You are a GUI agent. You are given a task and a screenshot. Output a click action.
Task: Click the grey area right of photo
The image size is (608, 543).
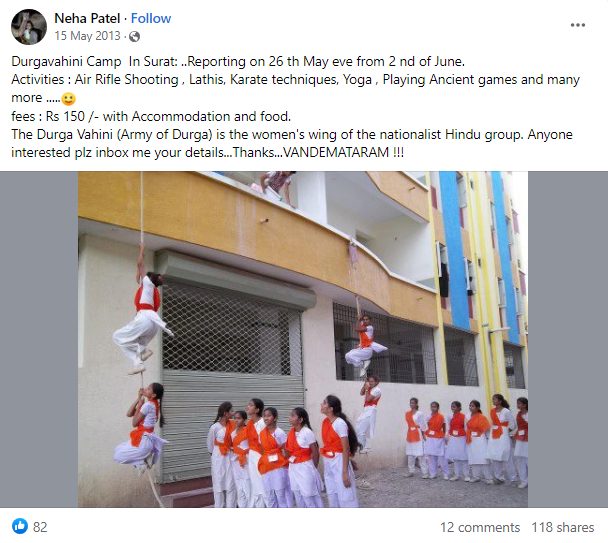568,339
